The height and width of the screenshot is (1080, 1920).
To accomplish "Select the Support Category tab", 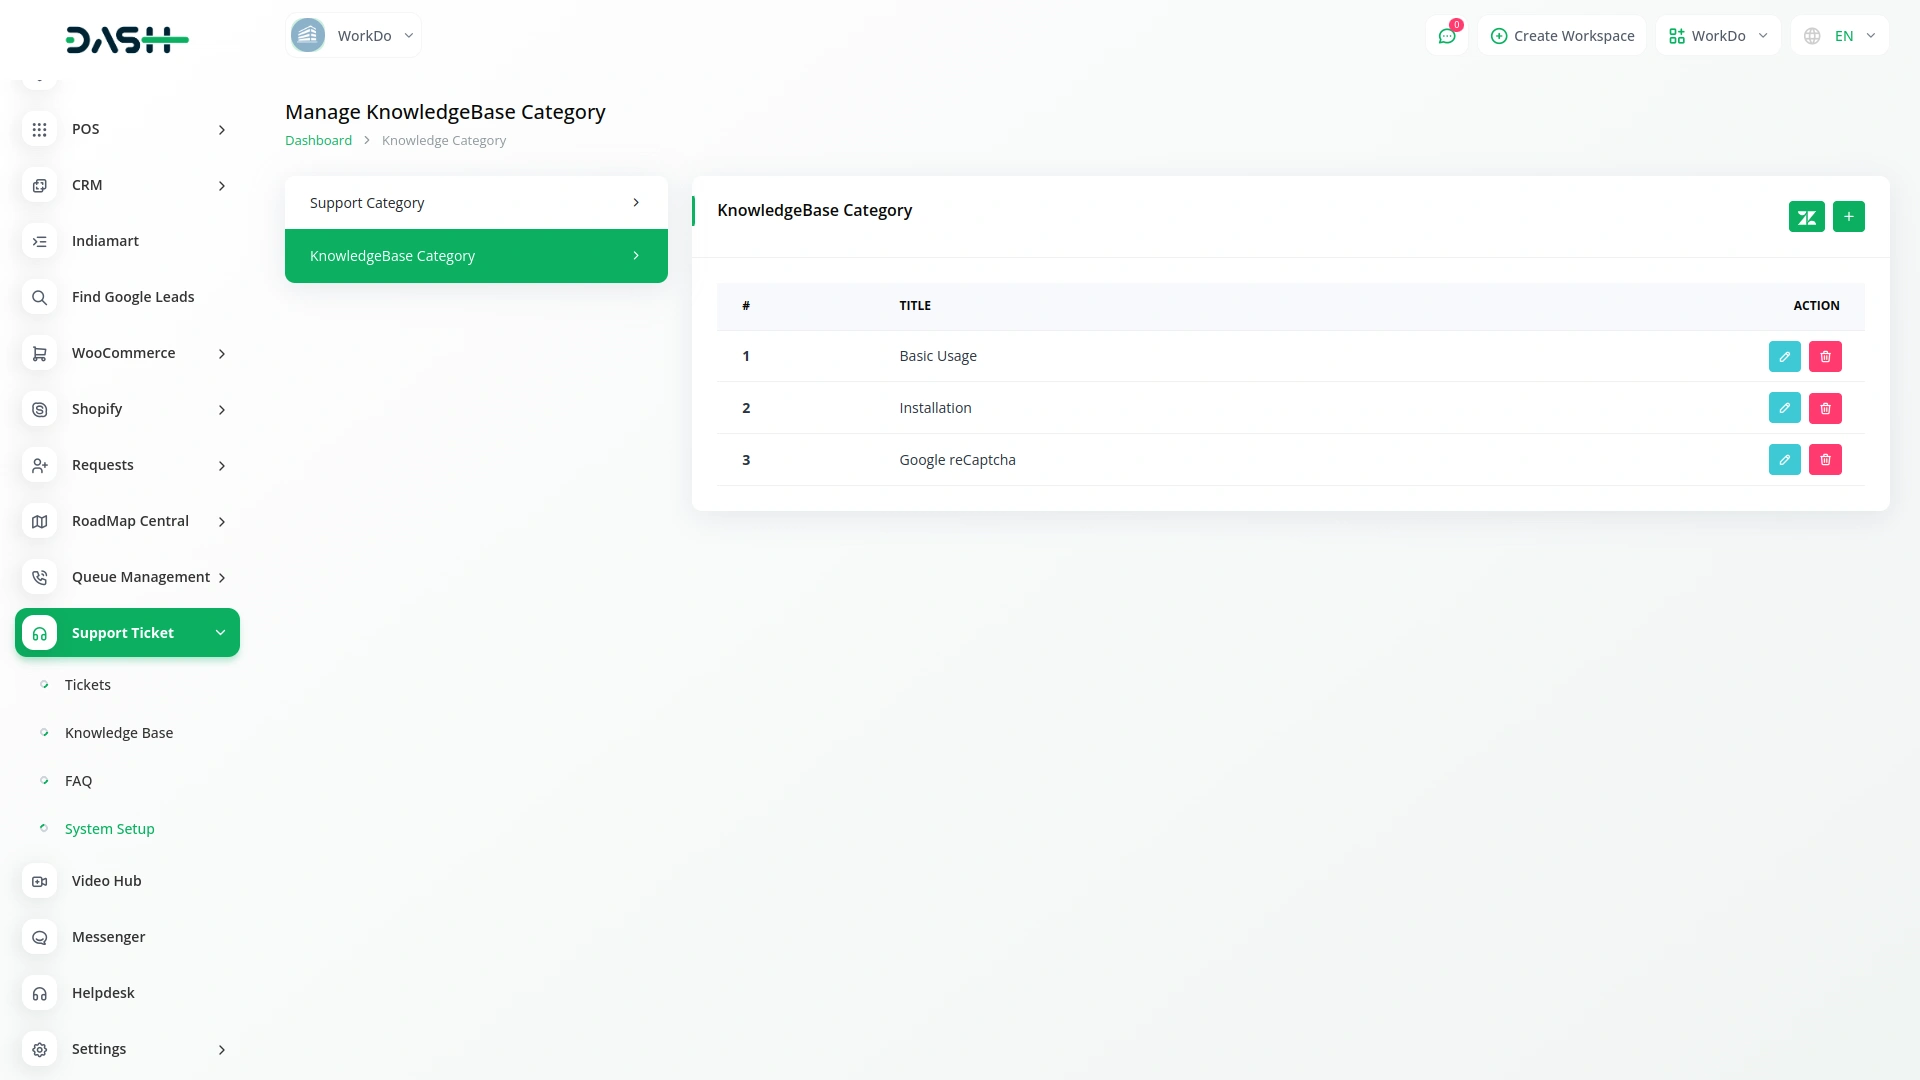I will point(476,202).
